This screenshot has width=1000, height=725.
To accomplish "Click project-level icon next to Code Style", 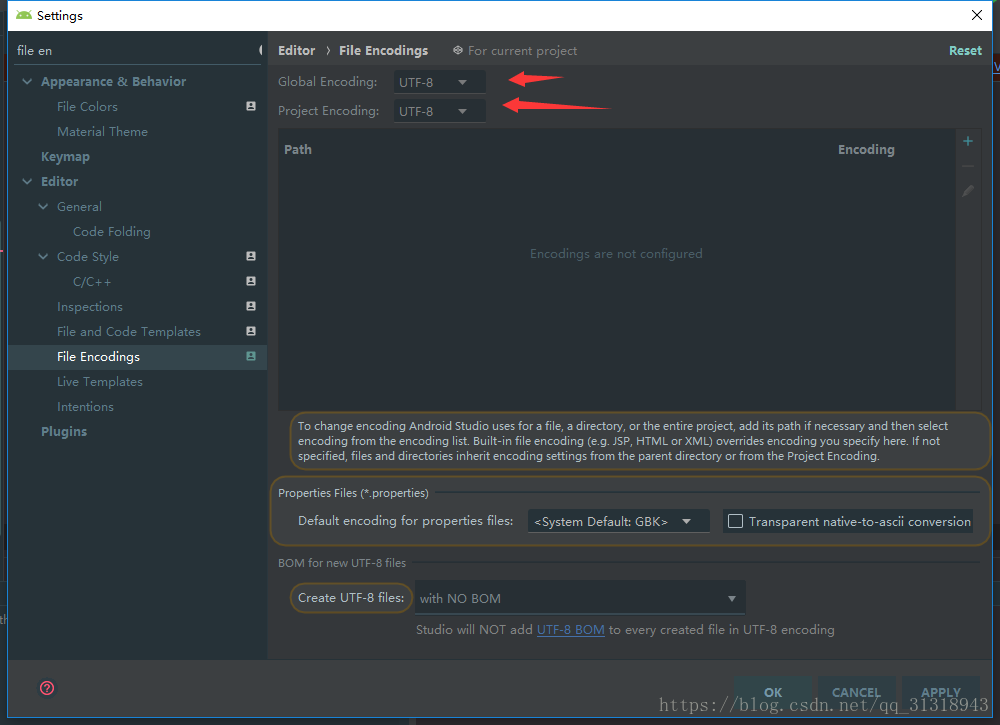I will (x=251, y=256).
